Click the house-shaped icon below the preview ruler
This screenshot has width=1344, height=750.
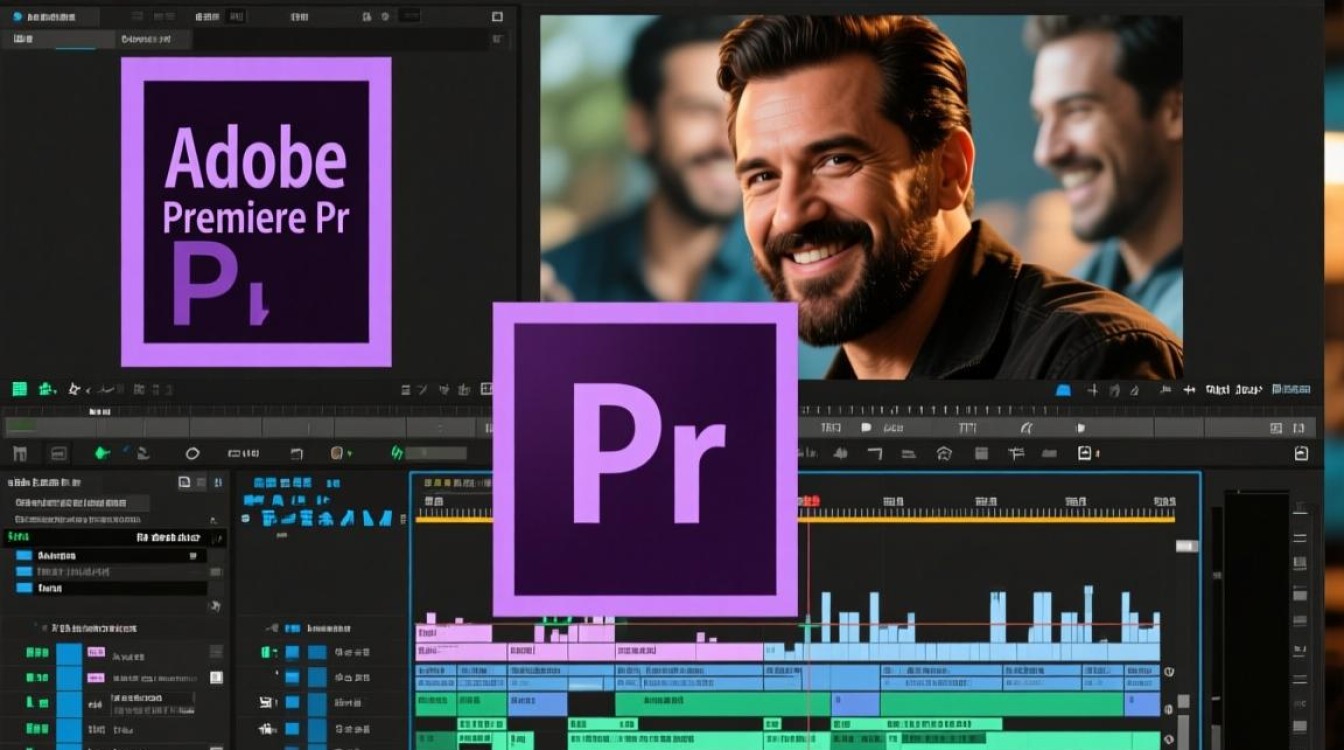pyautogui.click(x=944, y=454)
